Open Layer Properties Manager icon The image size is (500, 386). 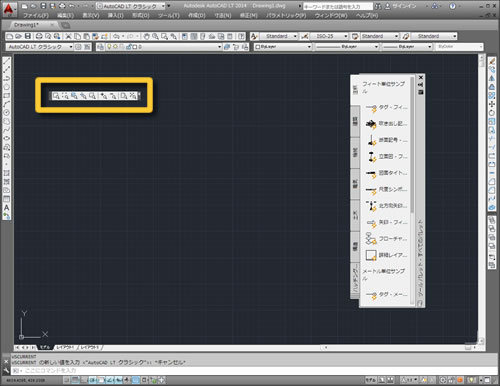pos(100,47)
